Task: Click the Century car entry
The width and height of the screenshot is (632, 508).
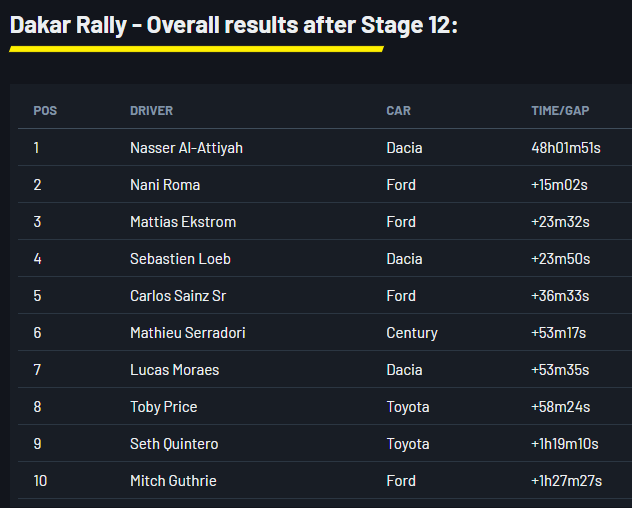Action: pos(412,333)
